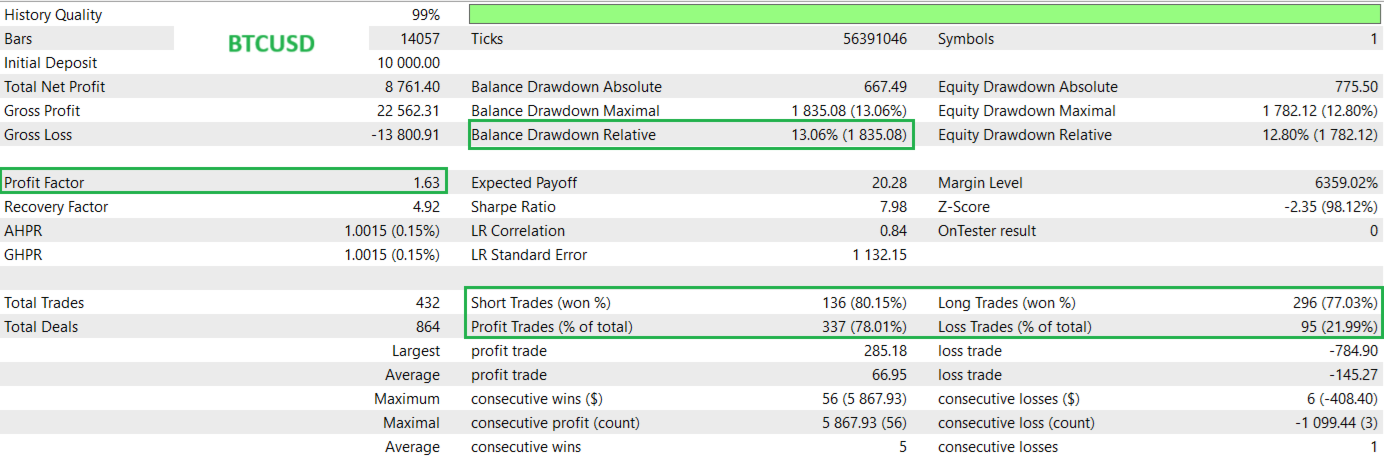Screen dimensions: 1384x457
Task: Select the Gross Loss value -13 800.91
Action: pos(400,135)
